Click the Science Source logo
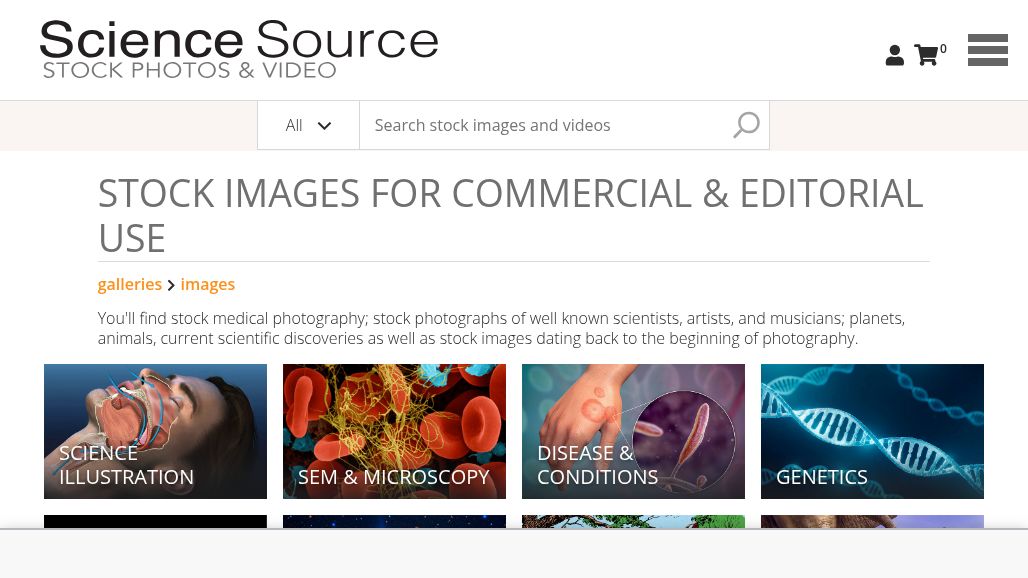The height and width of the screenshot is (578, 1028). [239, 48]
